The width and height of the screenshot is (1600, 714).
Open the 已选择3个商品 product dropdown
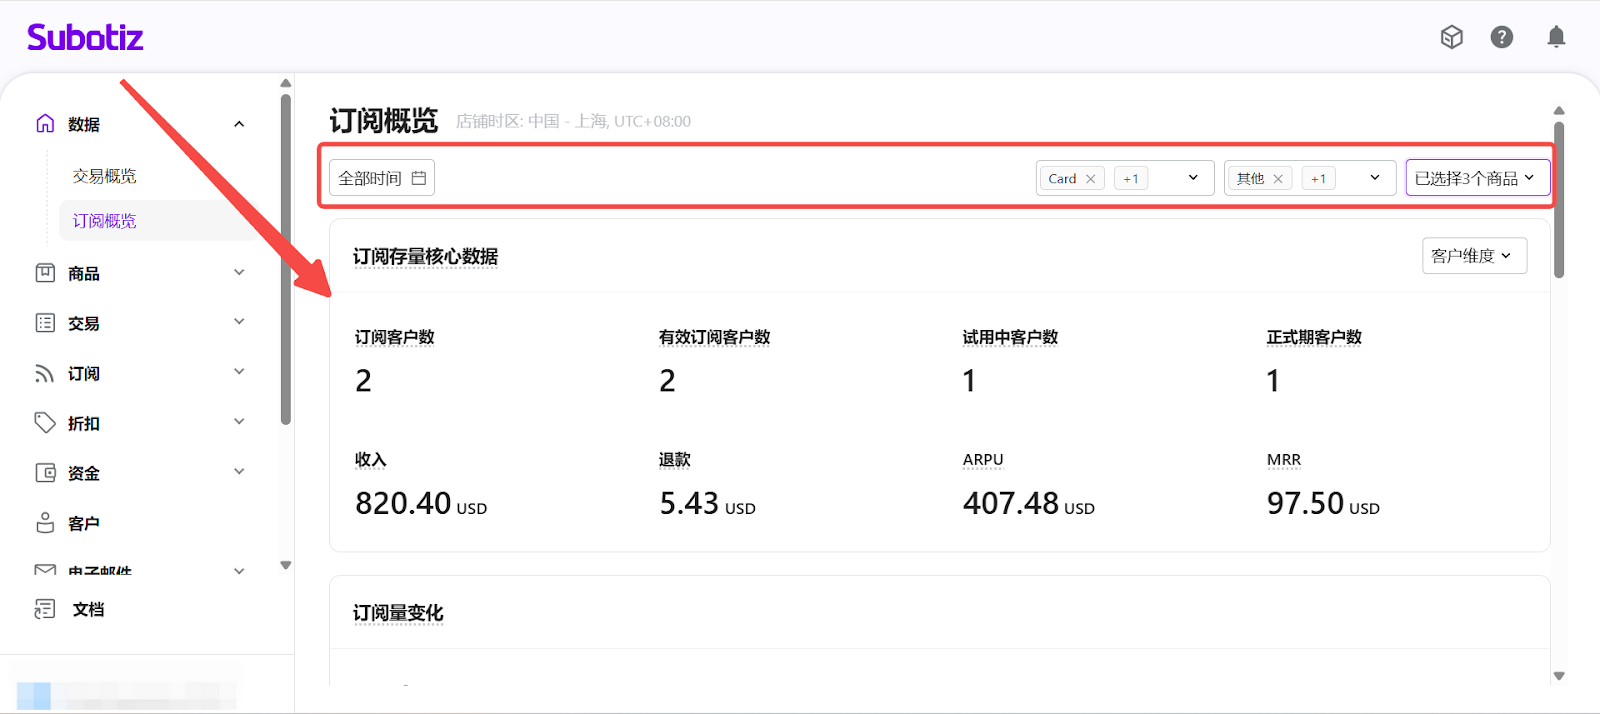[1477, 178]
